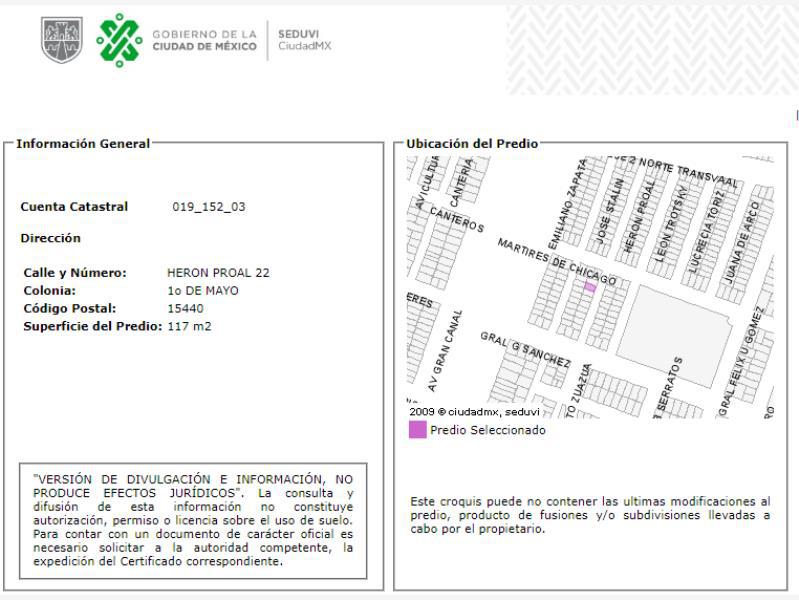The image size is (799, 600).
Task: Click the Información General panel title
Action: point(83,144)
